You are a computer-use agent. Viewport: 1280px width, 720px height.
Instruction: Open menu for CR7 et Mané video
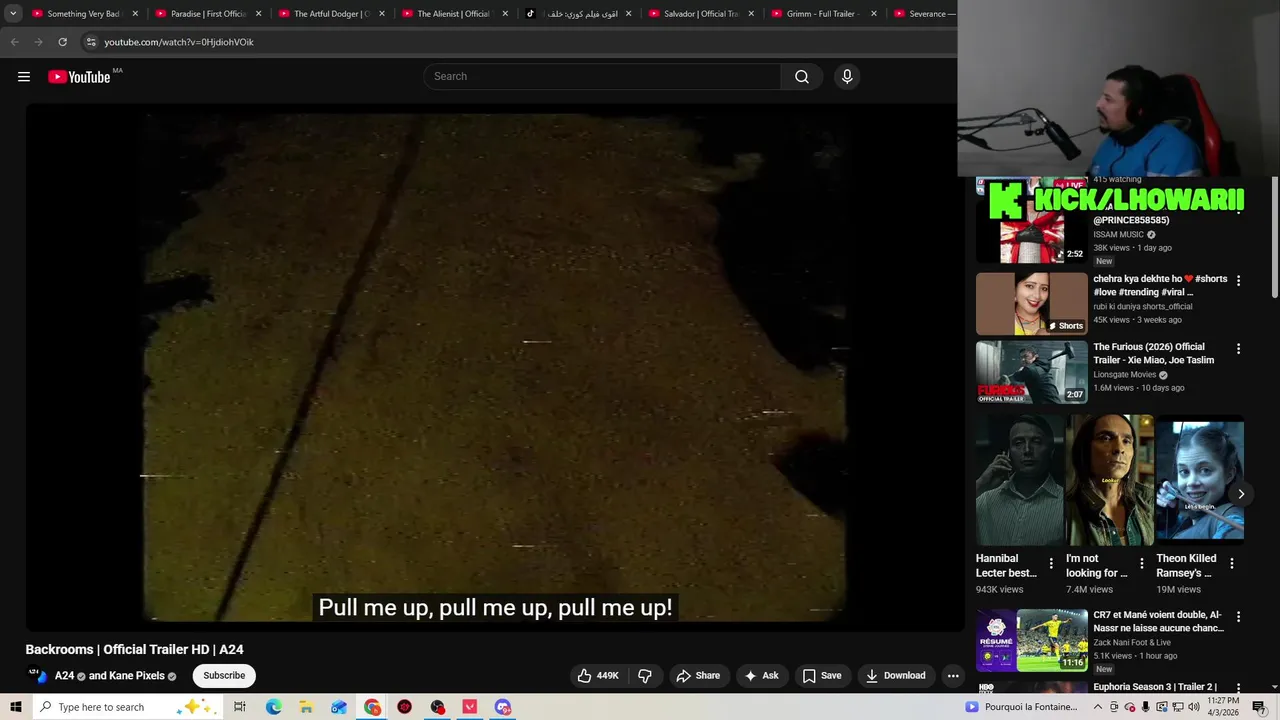point(1238,617)
